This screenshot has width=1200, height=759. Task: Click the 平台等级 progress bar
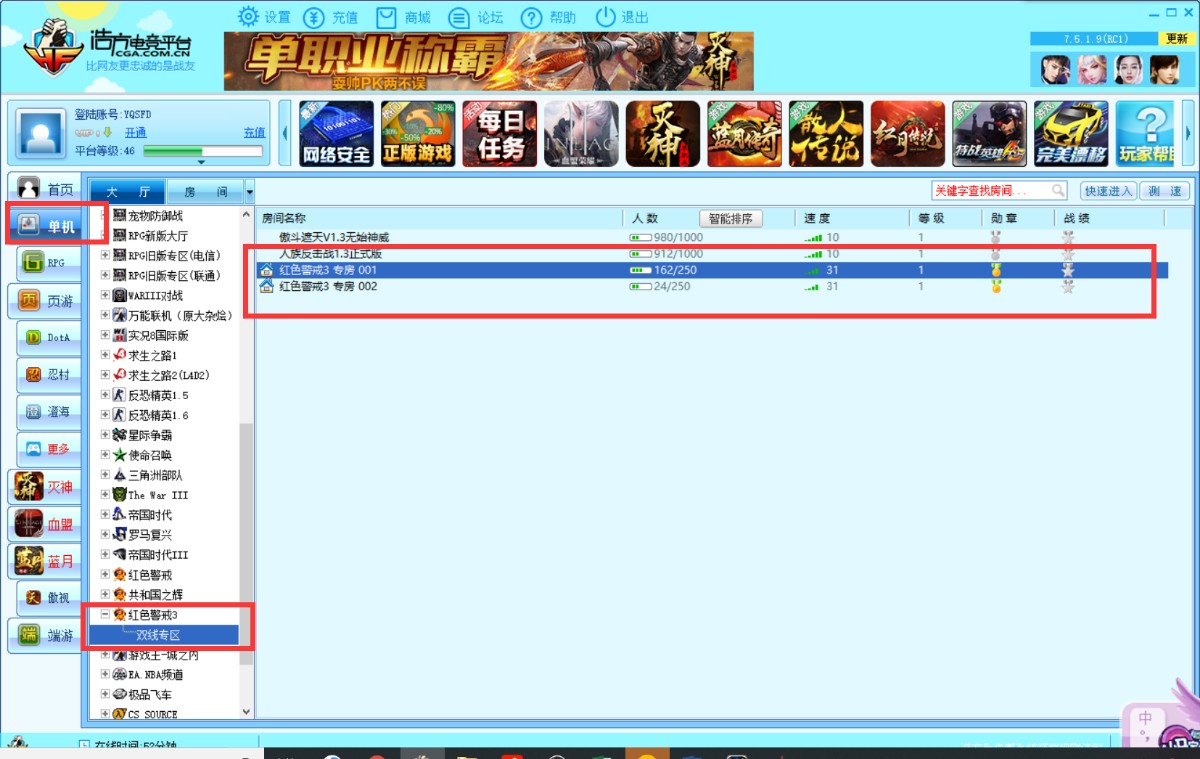click(x=203, y=151)
